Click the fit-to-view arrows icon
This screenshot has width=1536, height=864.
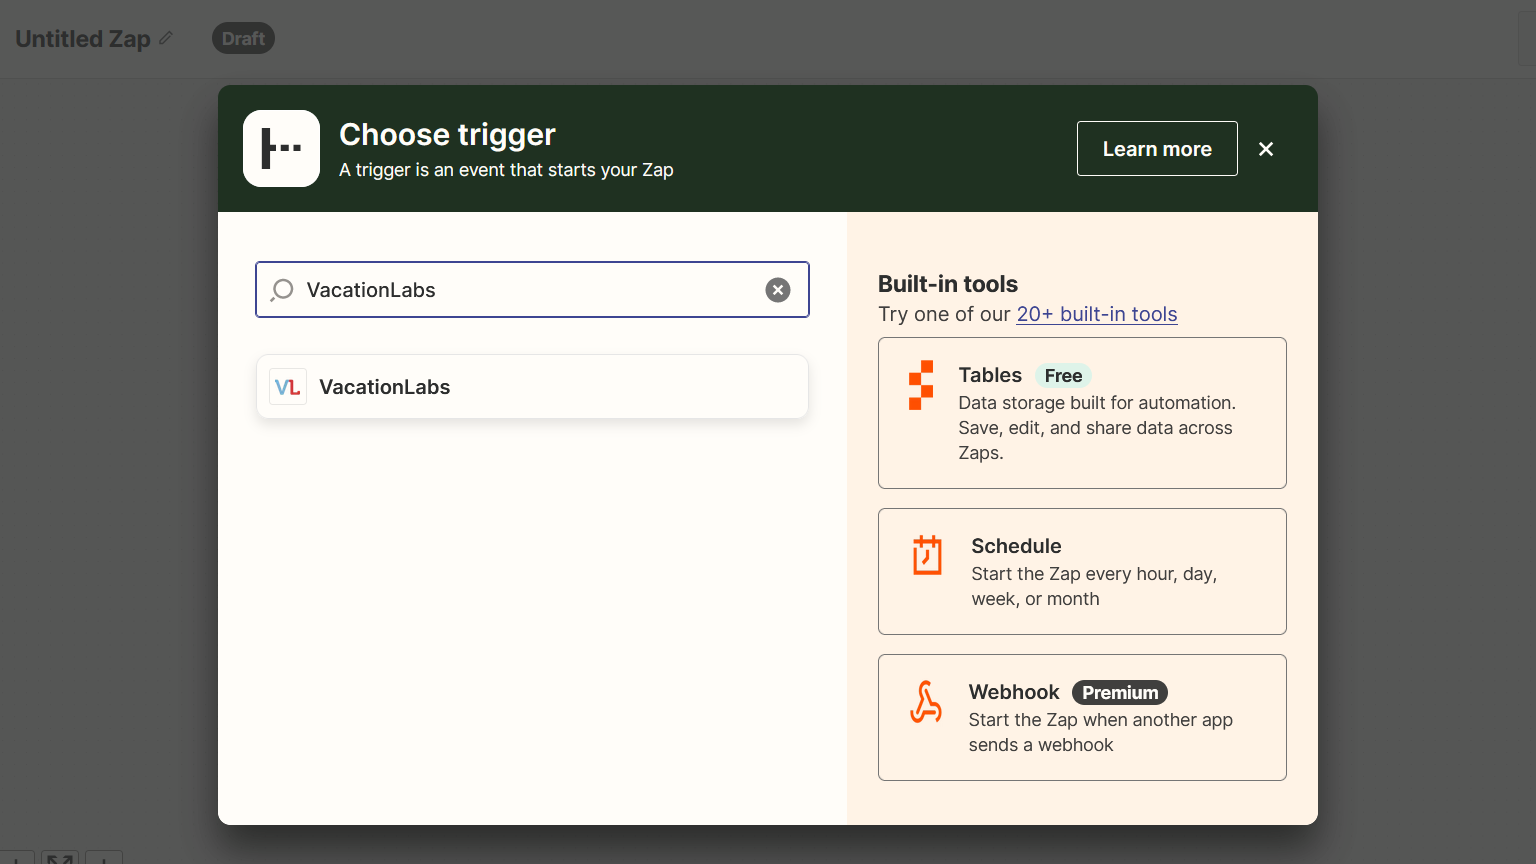[x=60, y=858]
